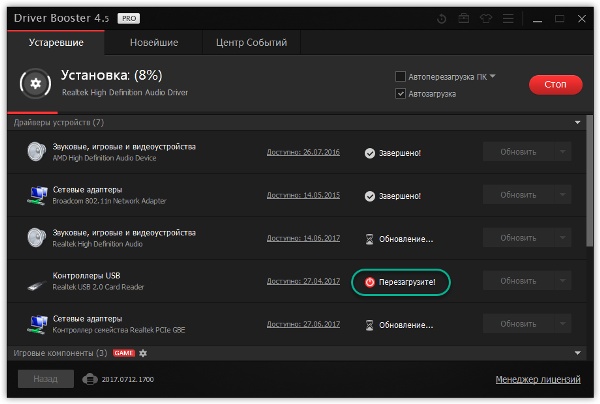Click the red installation progress bar
Viewport: 600px width, 404px height.
coord(33,112)
